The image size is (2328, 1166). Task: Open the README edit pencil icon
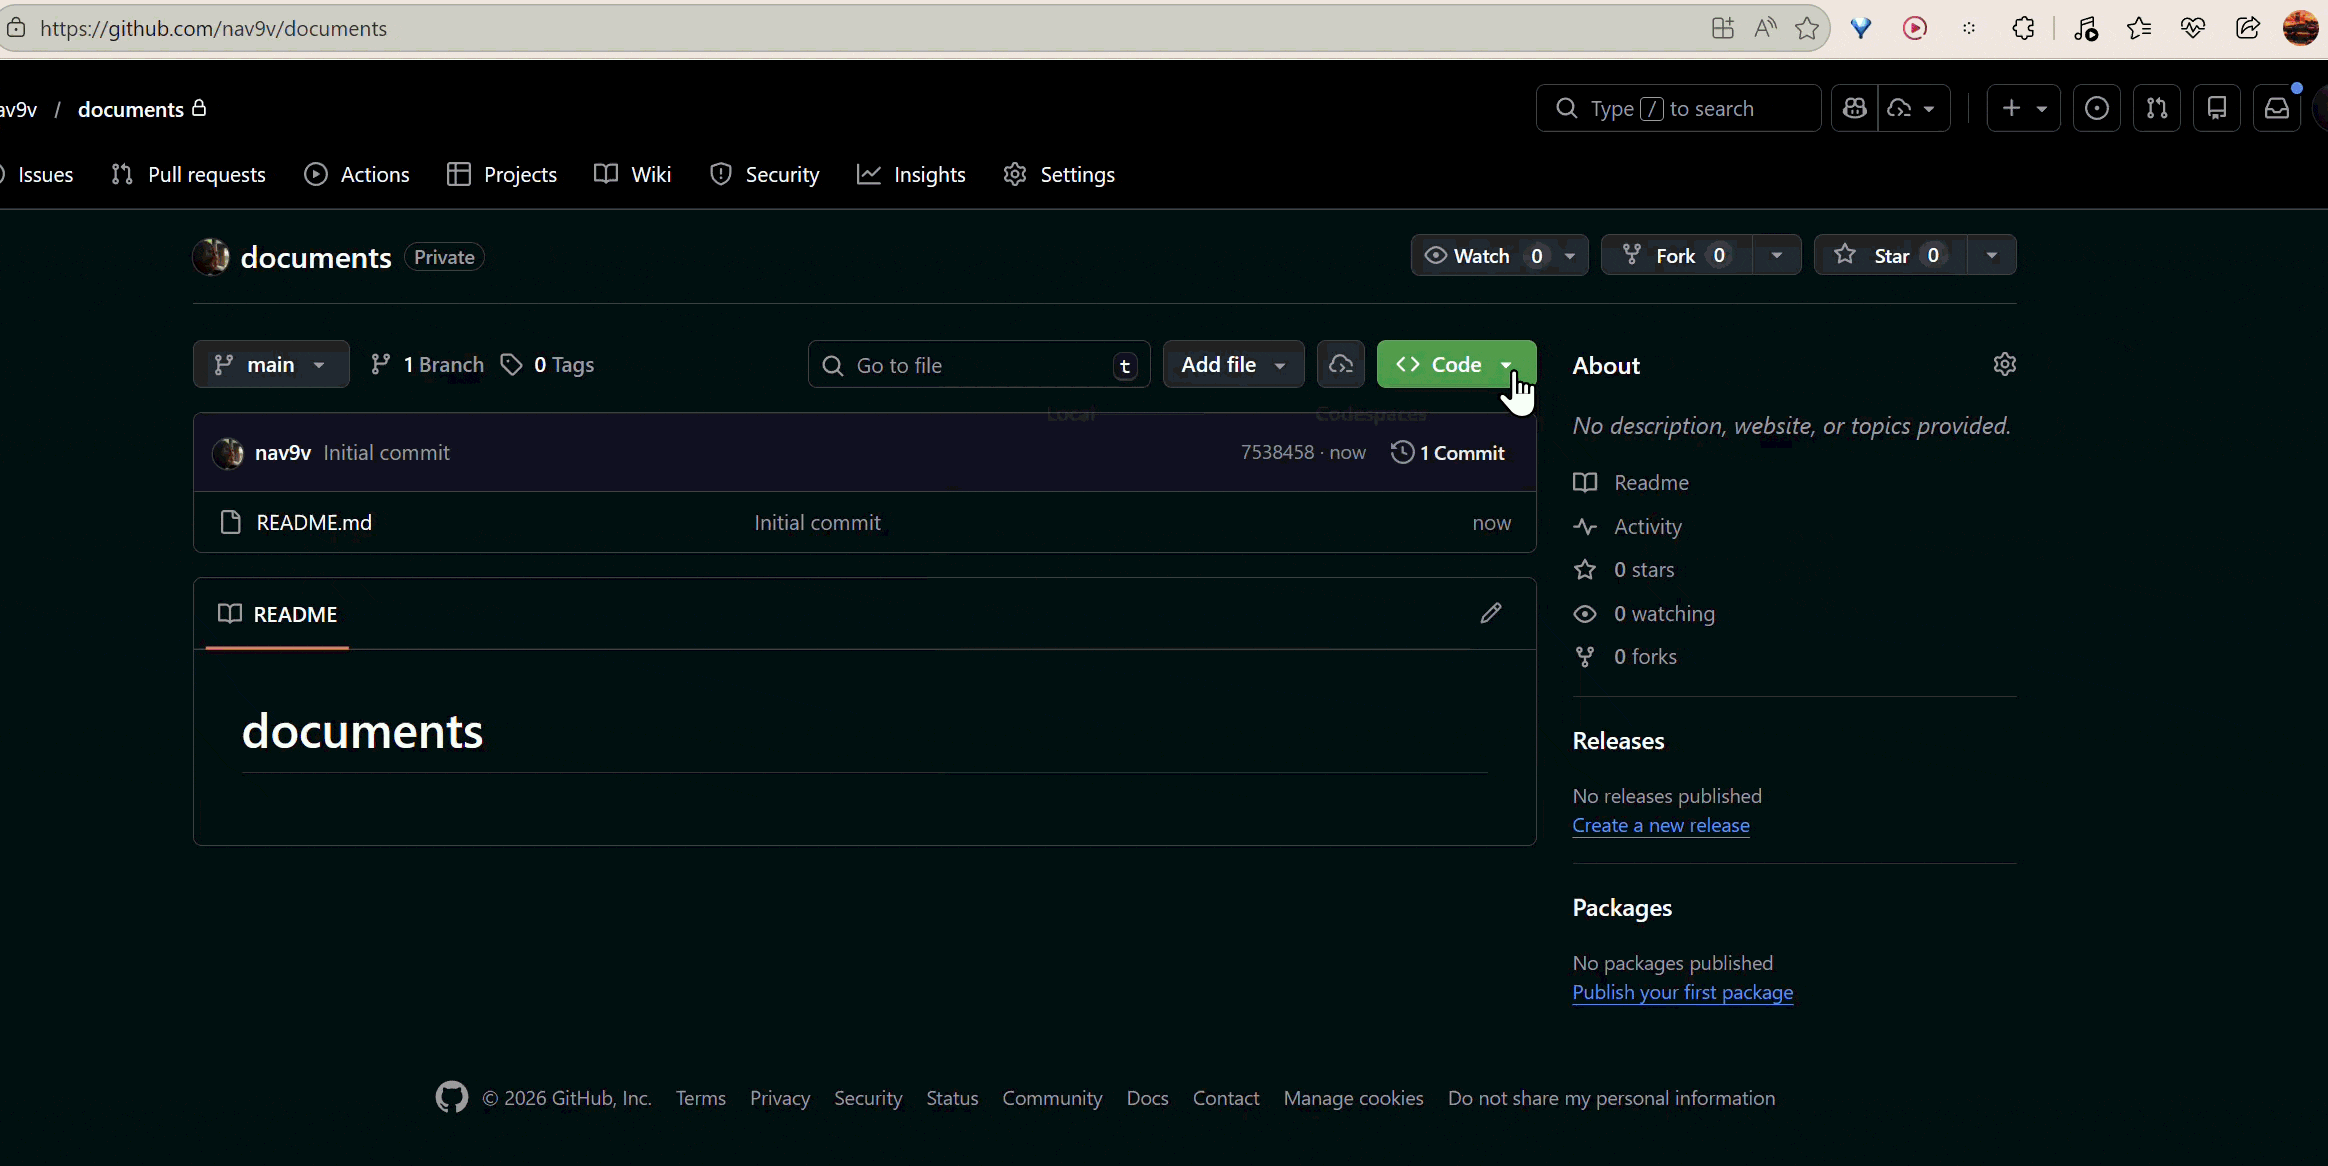click(1491, 612)
